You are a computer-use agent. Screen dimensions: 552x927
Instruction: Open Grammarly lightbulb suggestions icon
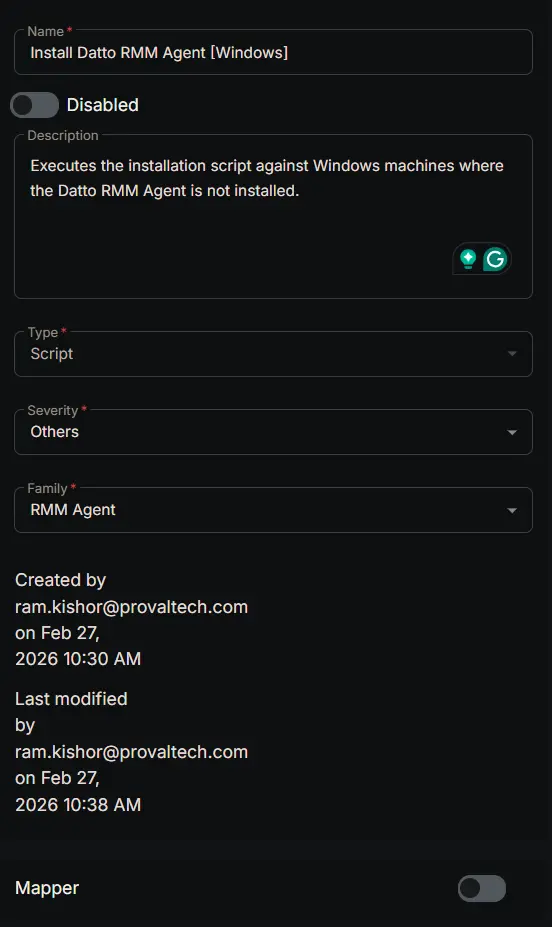[468, 259]
